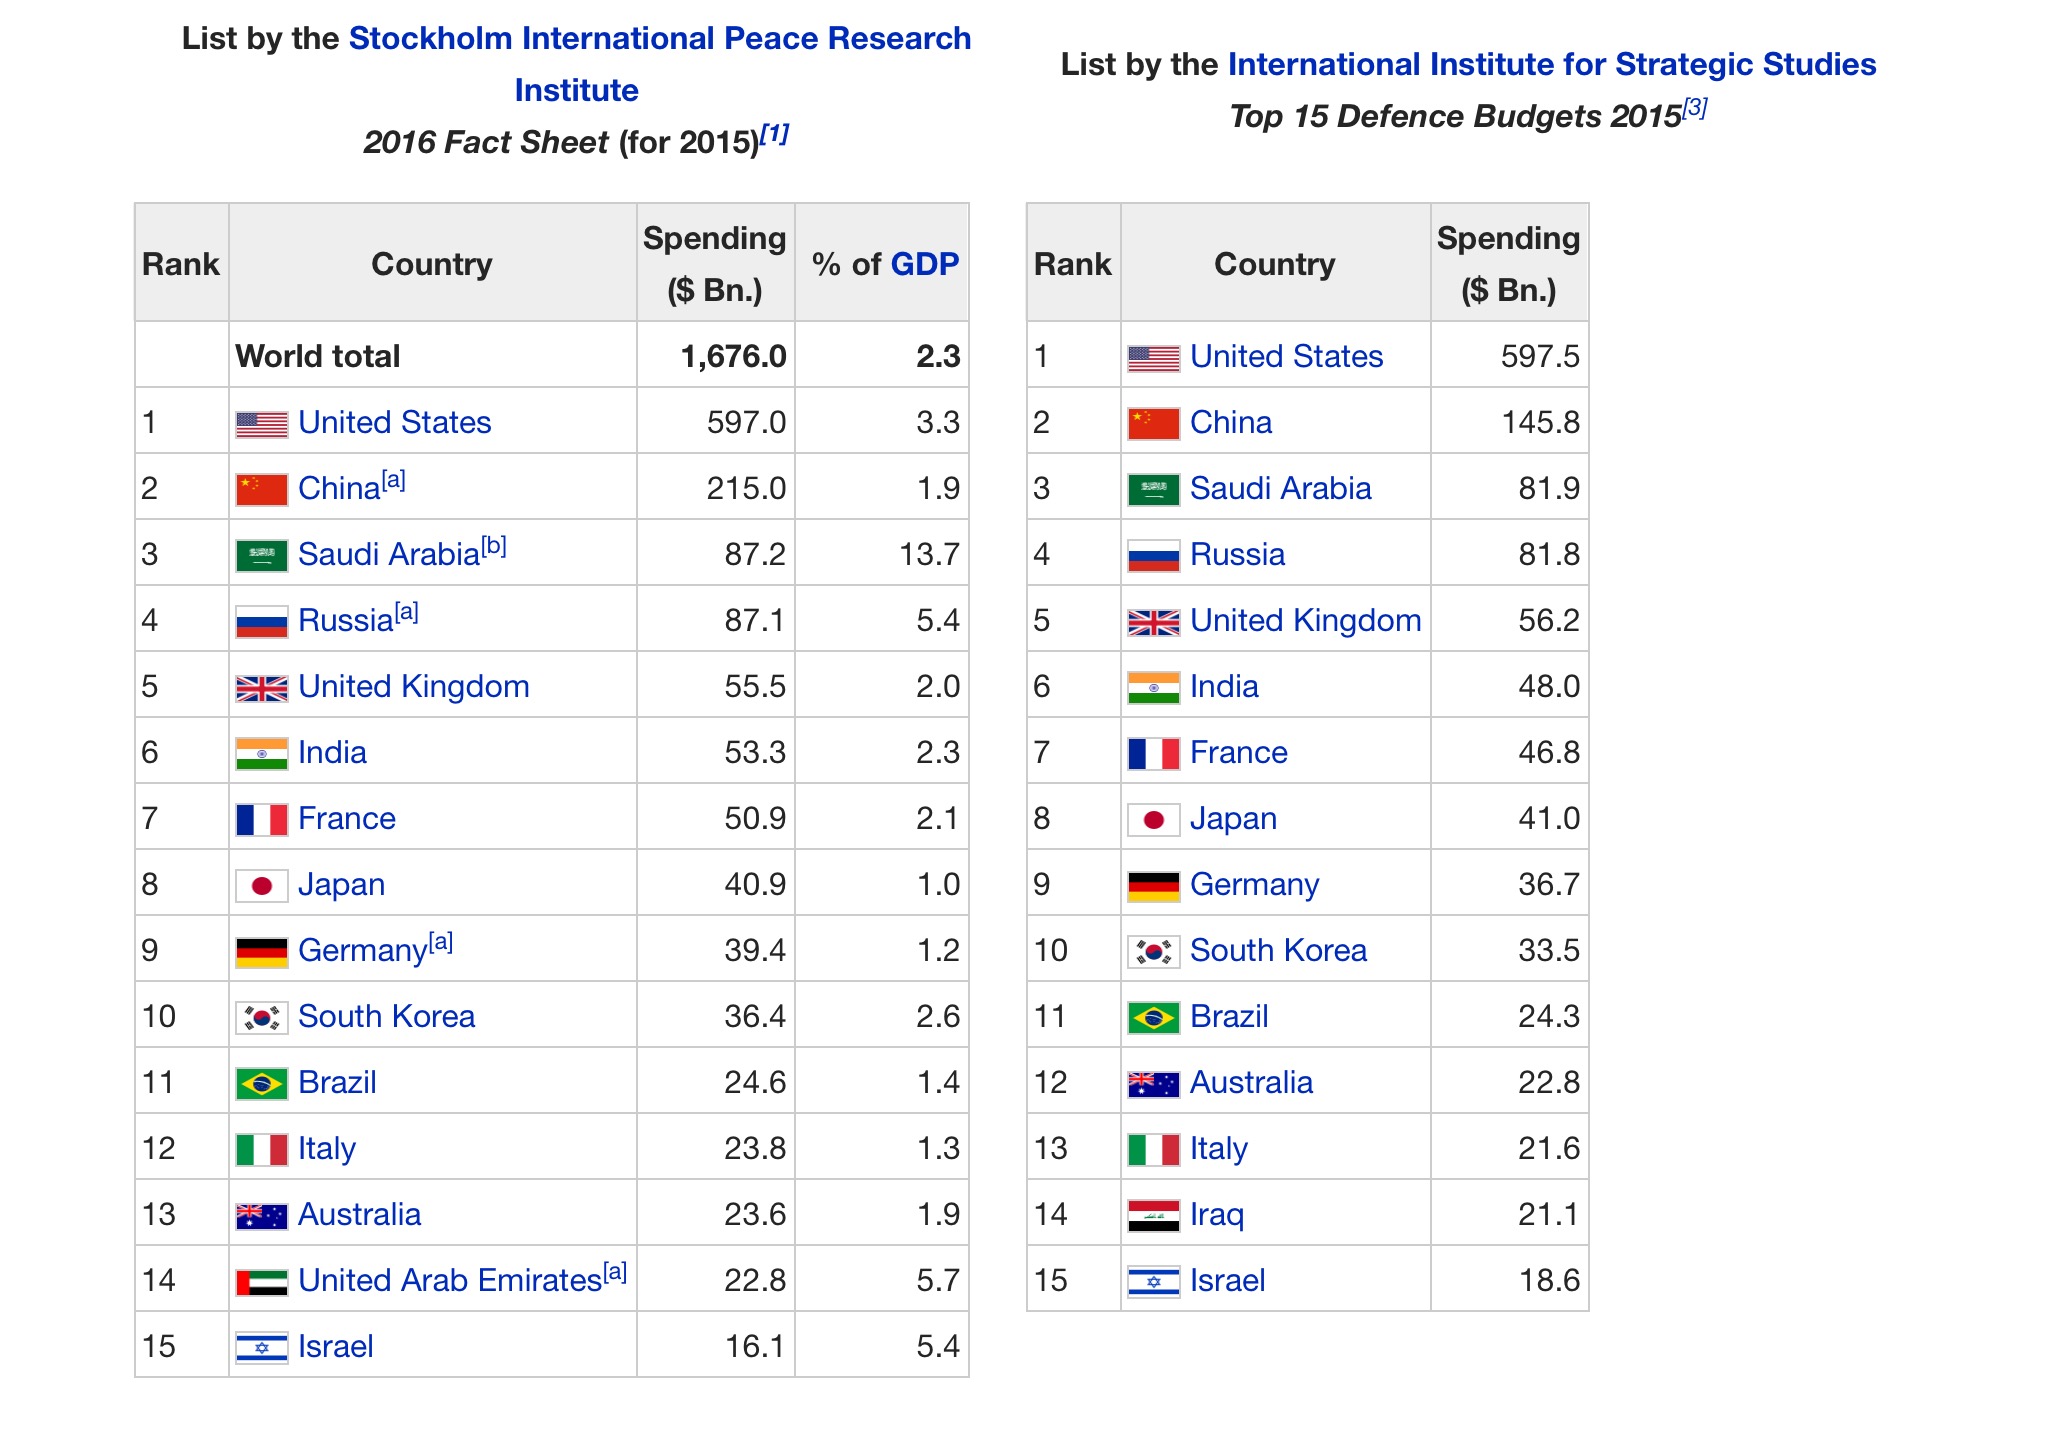Click Germany's flag icon in the IISS table
The height and width of the screenshot is (1451, 2048).
1154,886
